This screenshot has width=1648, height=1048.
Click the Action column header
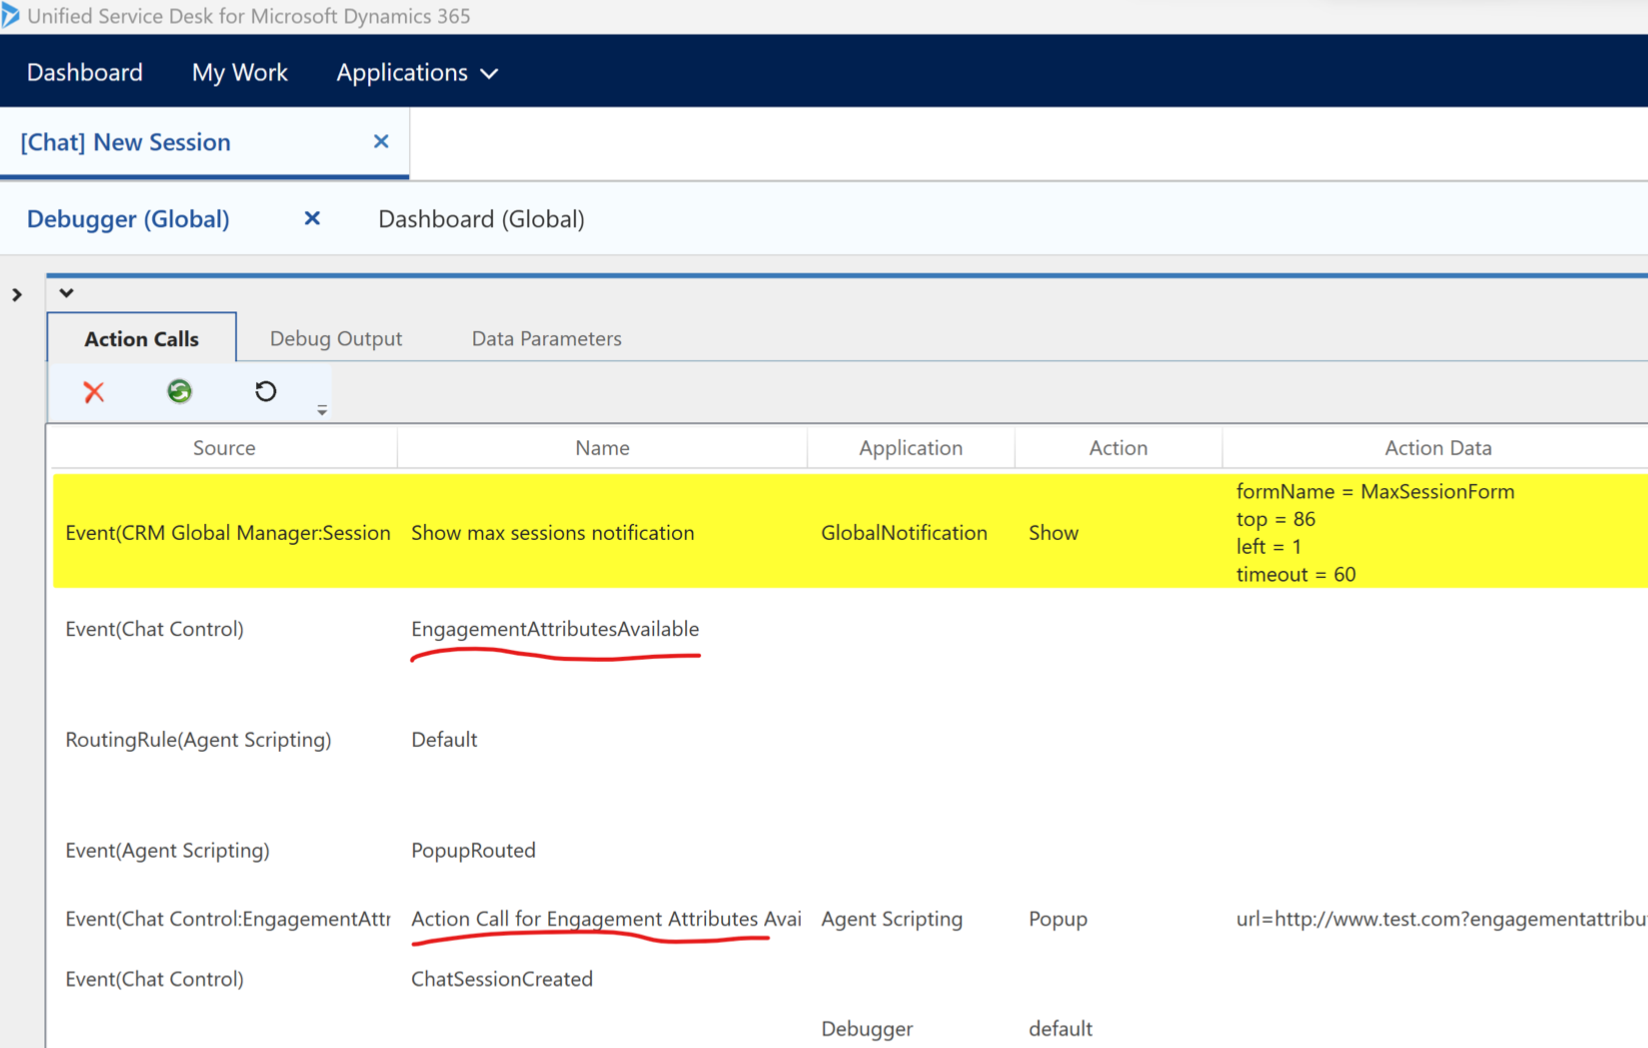point(1118,448)
